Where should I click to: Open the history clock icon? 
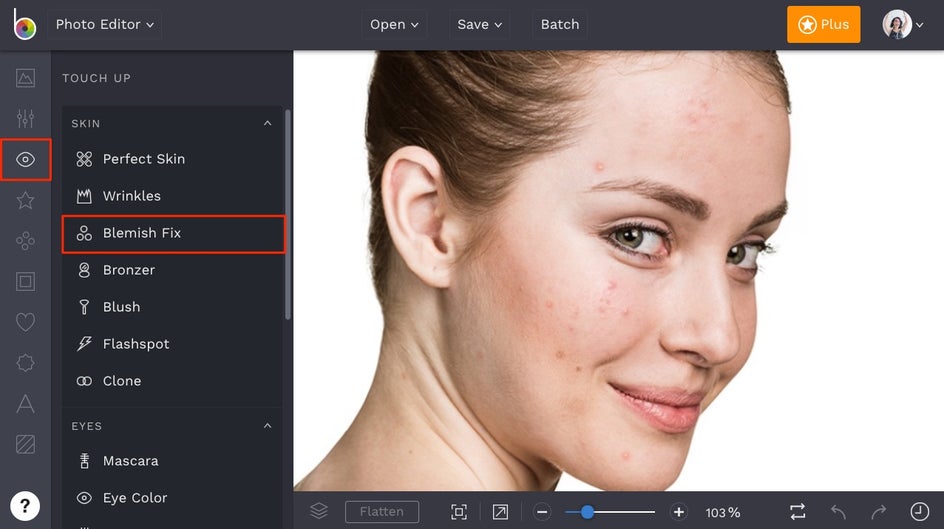point(919,512)
